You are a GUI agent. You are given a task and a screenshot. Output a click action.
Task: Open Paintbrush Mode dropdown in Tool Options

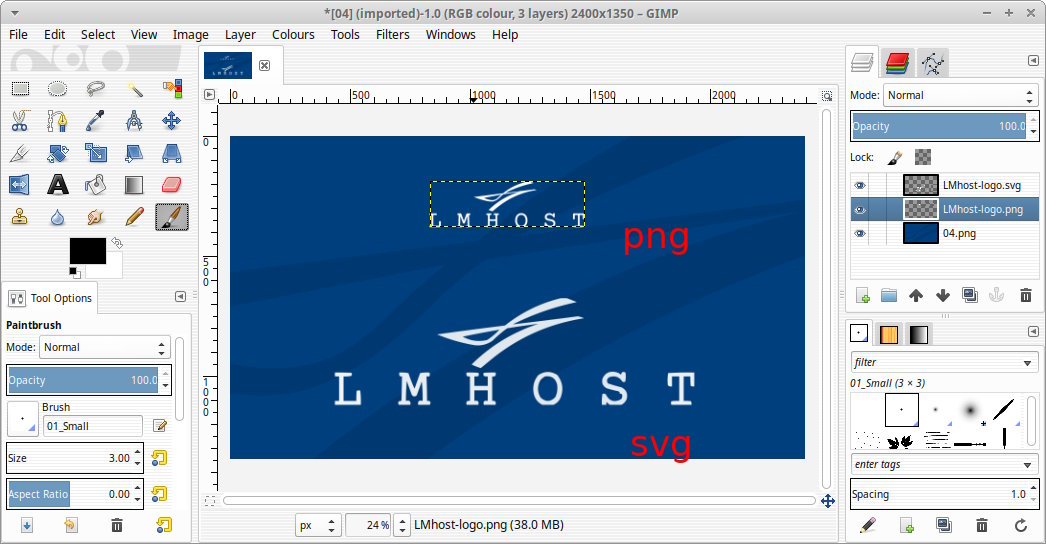(x=105, y=347)
